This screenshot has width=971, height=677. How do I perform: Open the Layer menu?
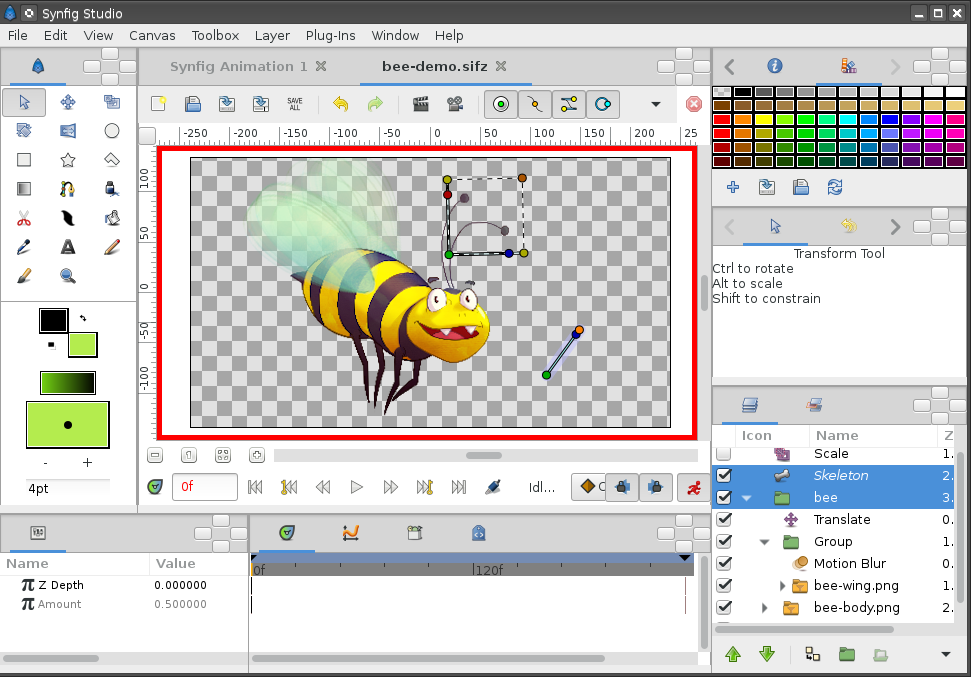272,35
